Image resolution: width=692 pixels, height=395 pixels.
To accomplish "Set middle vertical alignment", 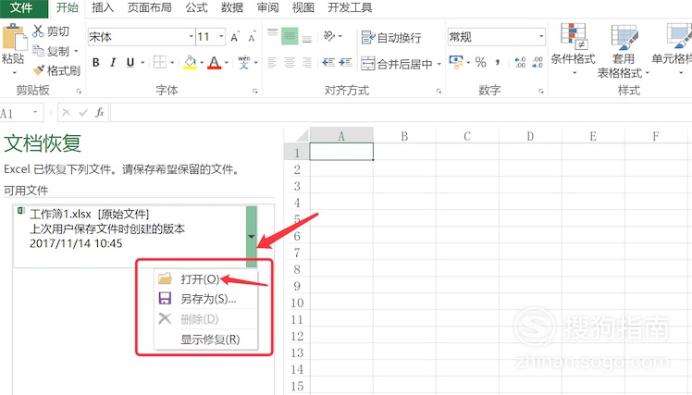I will (290, 36).
